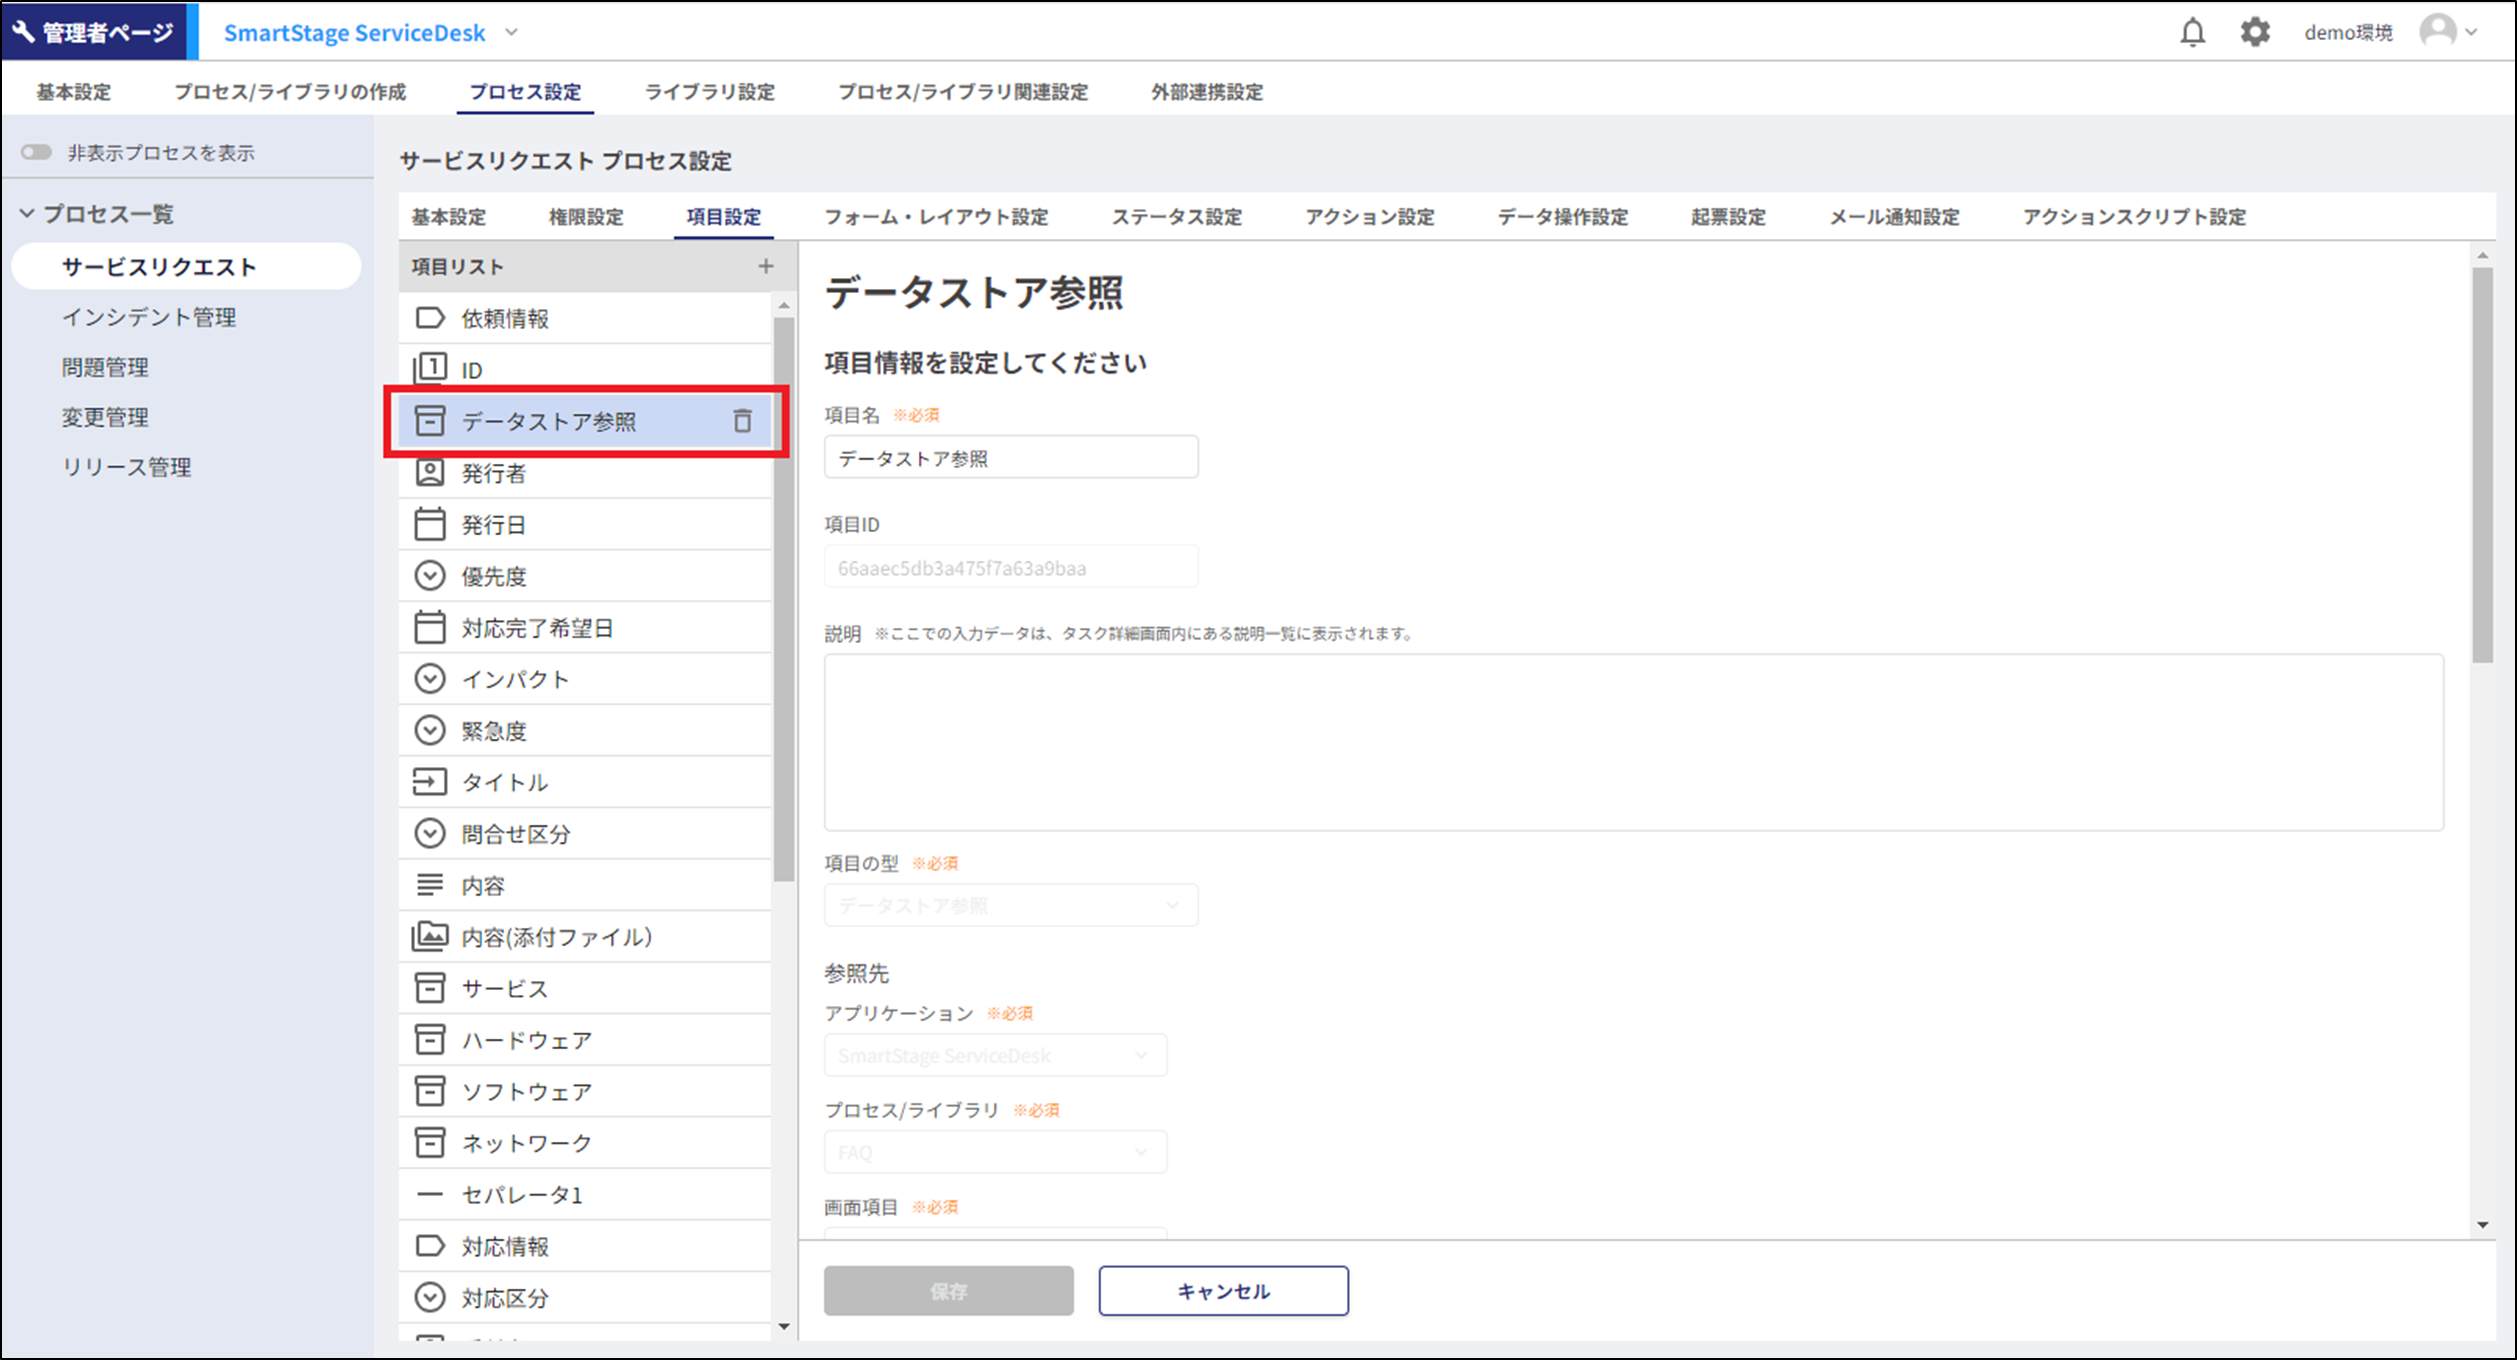The image size is (2517, 1360).
Task: Switch to ステータス設定 tab
Action: 1176,217
